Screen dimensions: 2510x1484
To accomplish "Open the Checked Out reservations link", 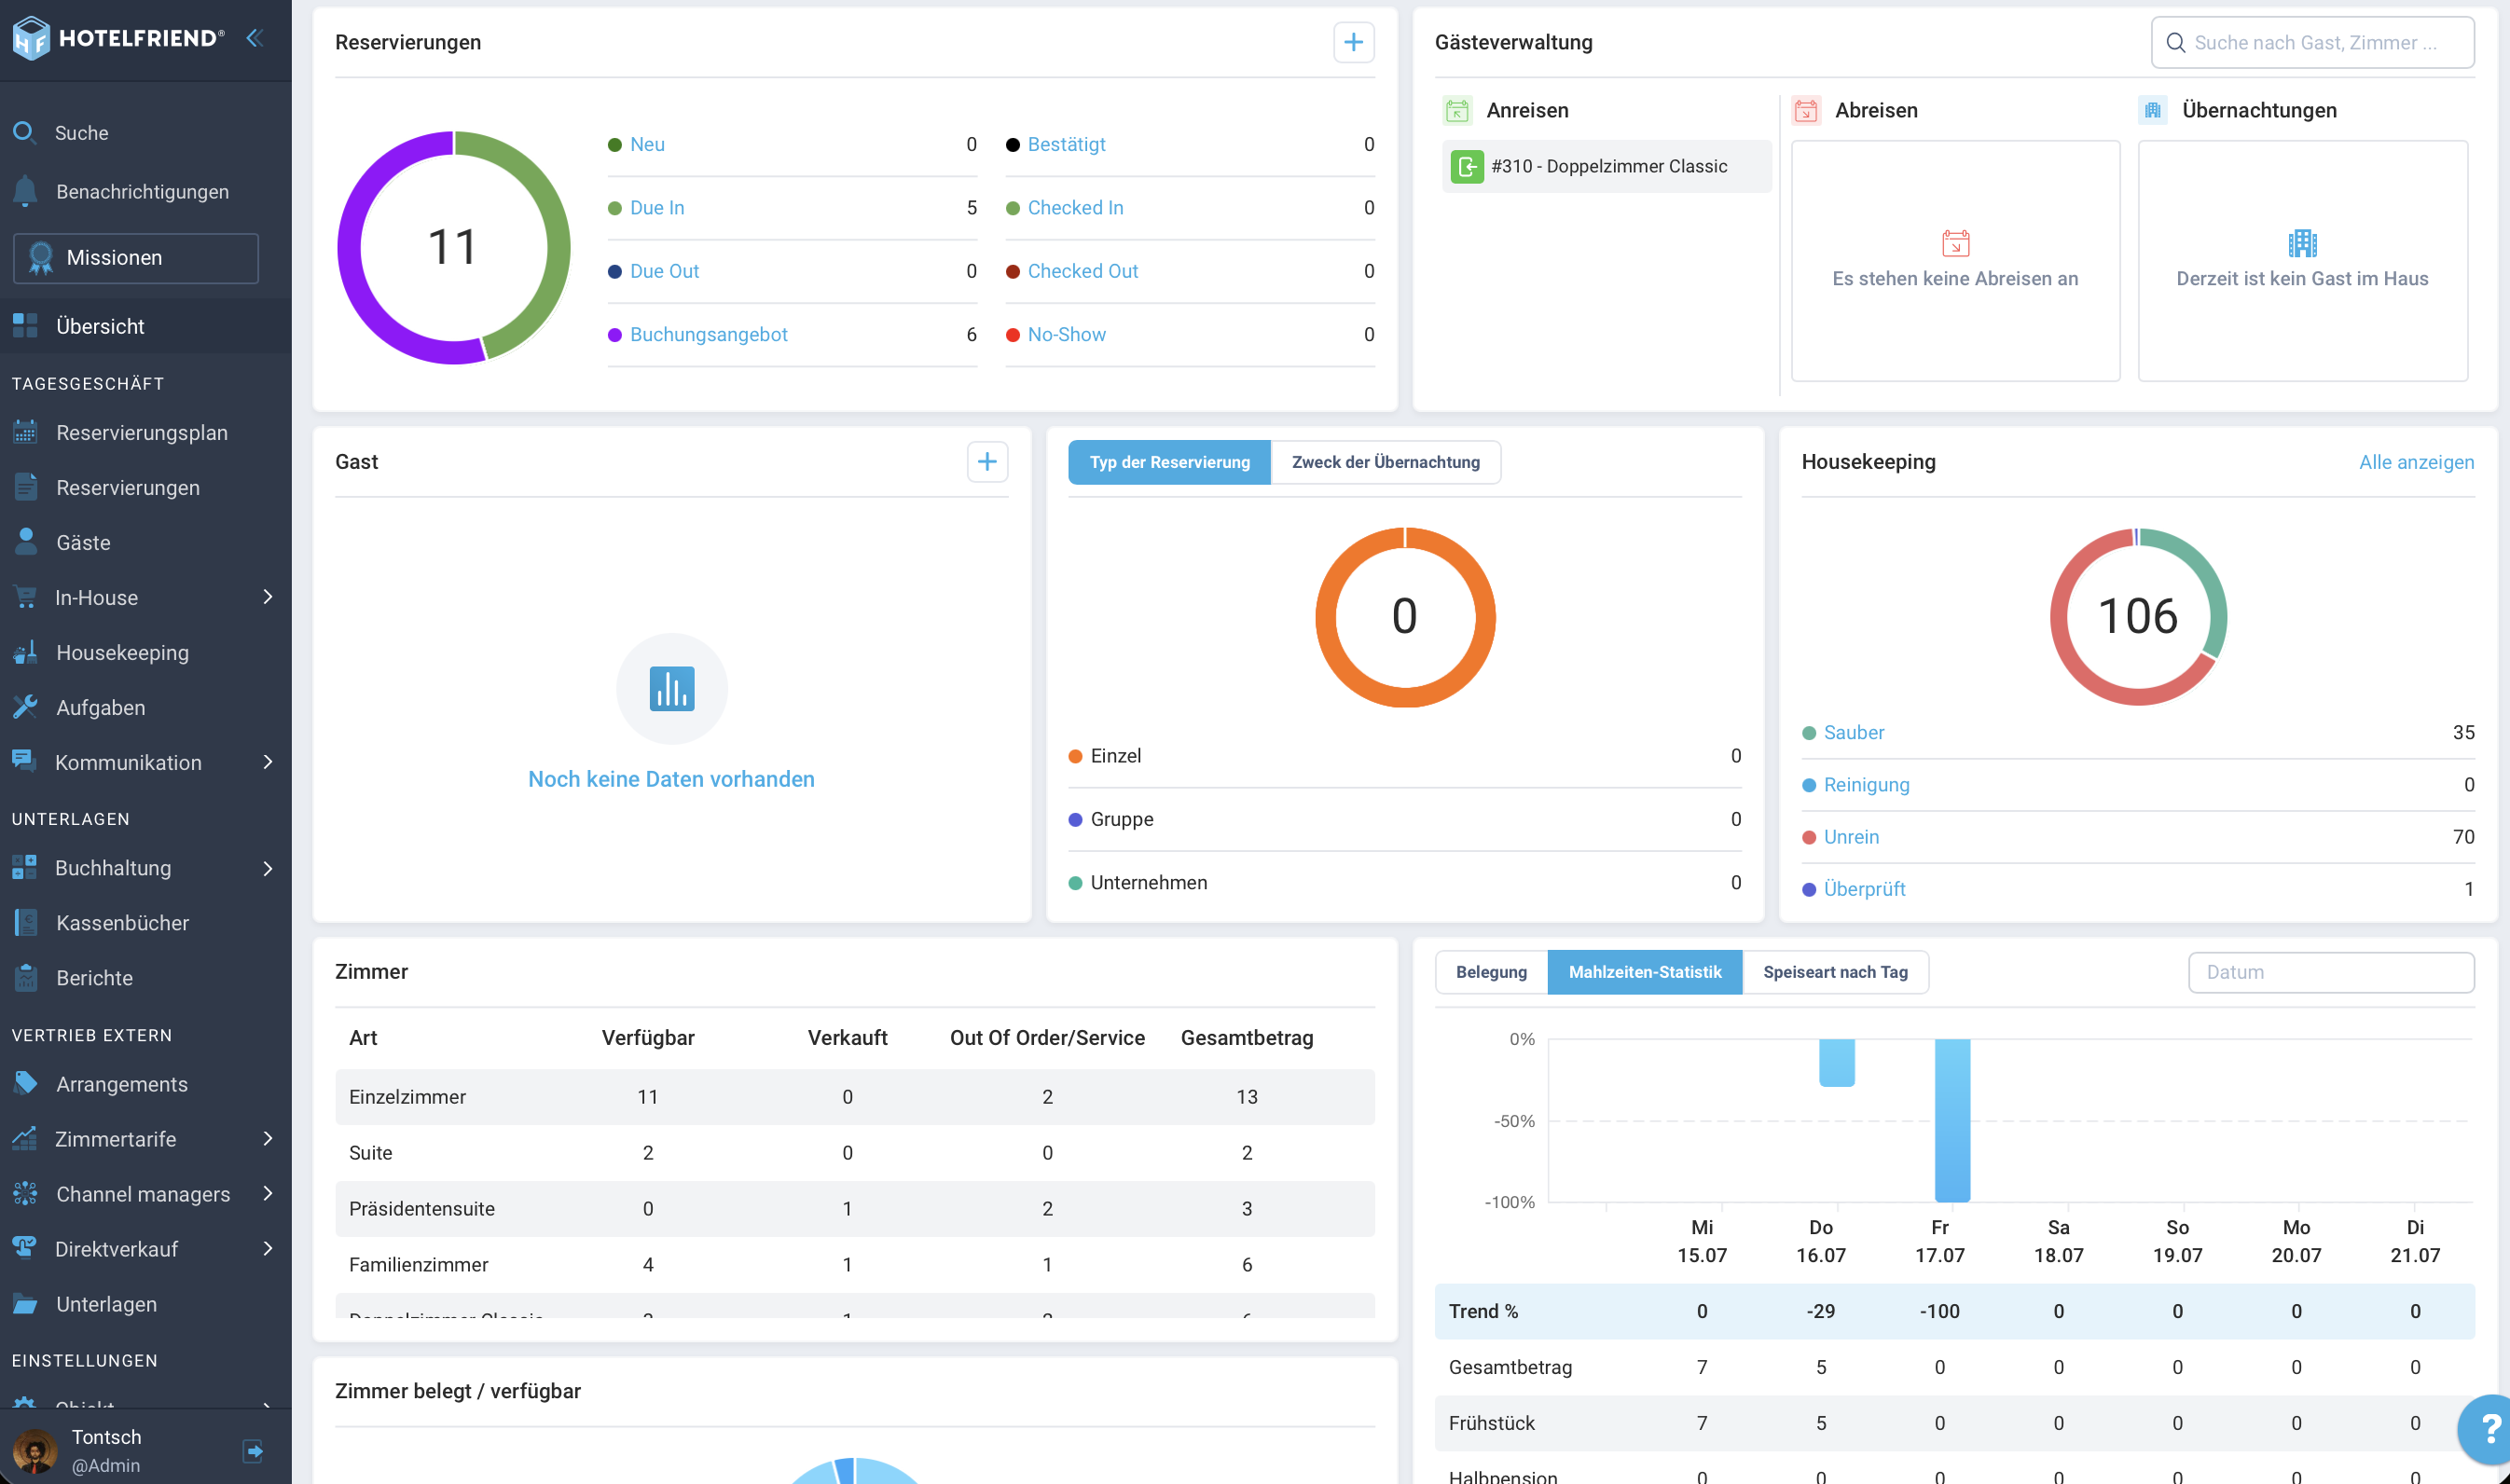I will click(1082, 271).
